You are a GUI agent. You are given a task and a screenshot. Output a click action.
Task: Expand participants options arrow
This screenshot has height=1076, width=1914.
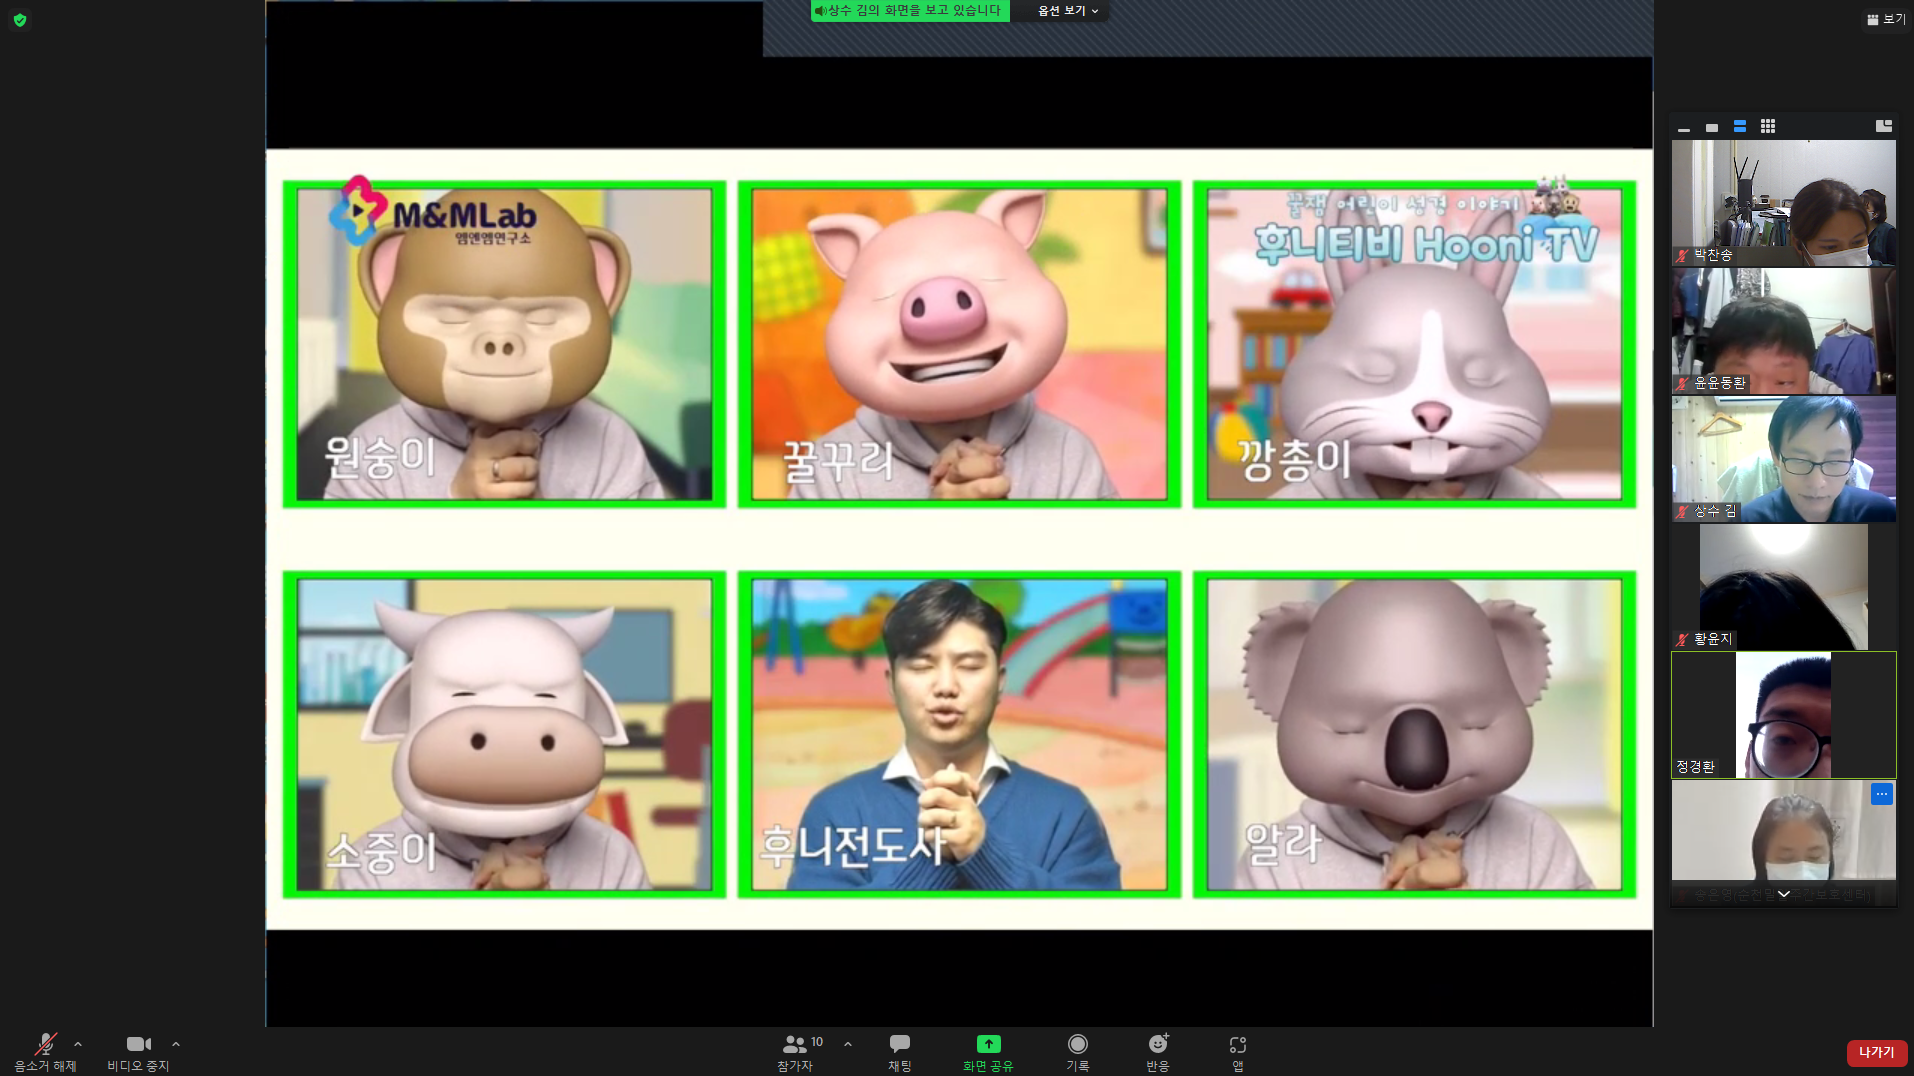[848, 1044]
